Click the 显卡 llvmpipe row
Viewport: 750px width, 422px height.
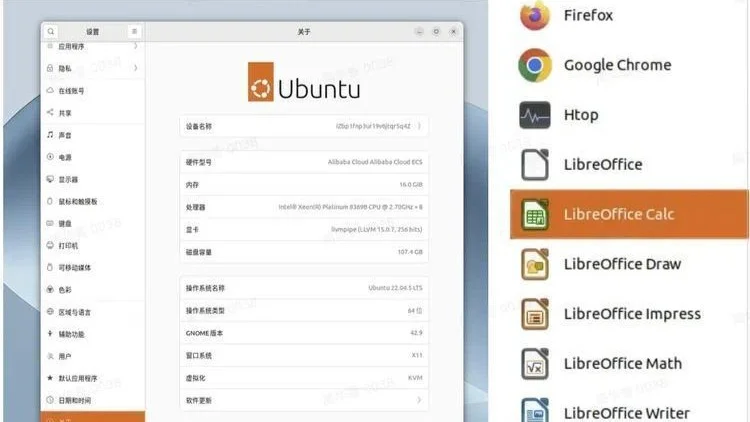[x=304, y=230]
